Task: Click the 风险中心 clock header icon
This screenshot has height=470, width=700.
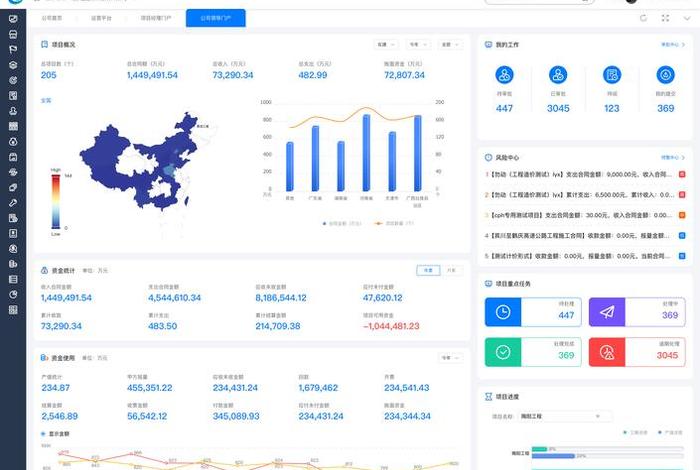Action: (x=488, y=157)
